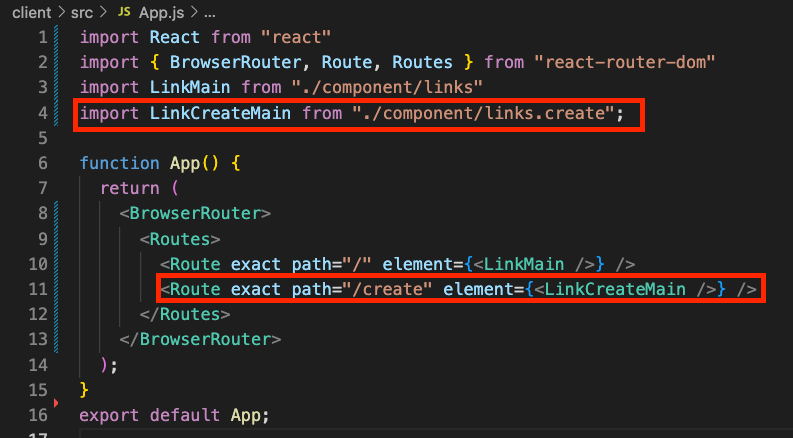The height and width of the screenshot is (438, 793).
Task: Click opening <Routes> tag on line 9
Action: [x=180, y=239]
